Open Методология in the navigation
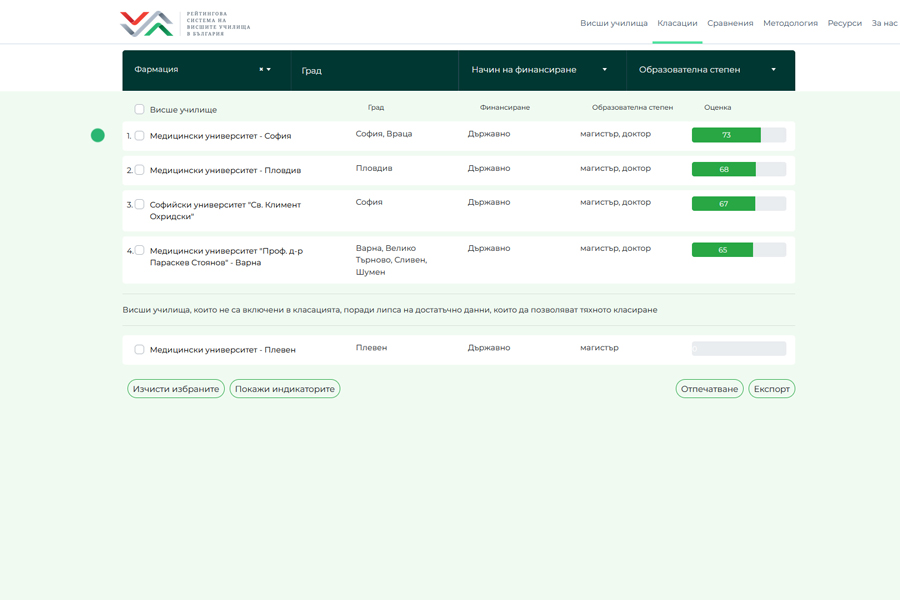Viewport: 900px width, 600px height. point(790,23)
